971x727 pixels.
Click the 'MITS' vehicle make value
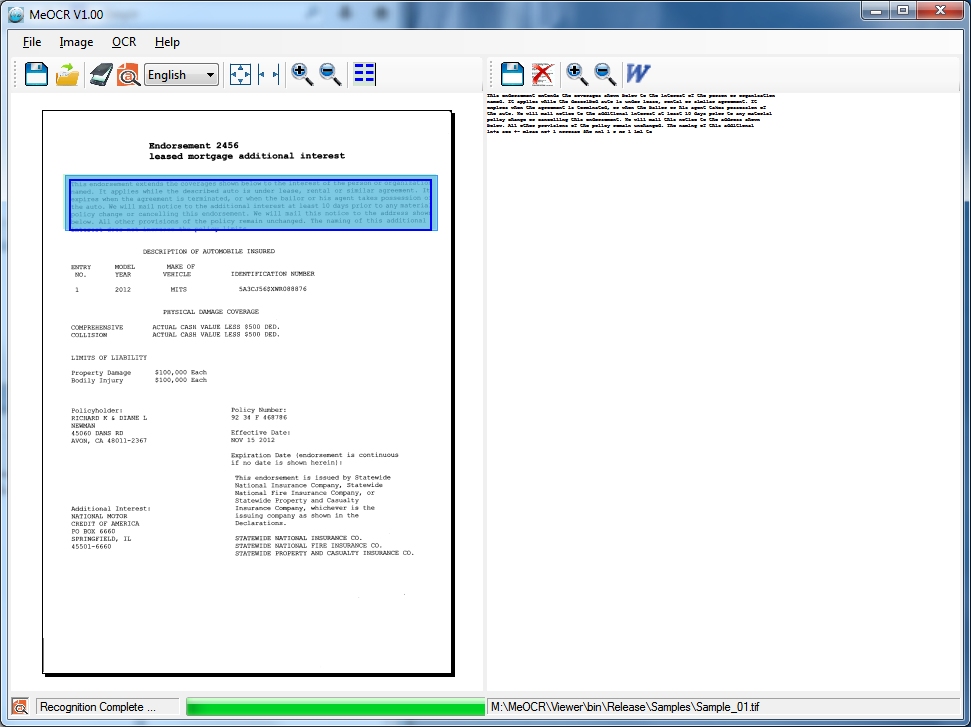tap(178, 289)
